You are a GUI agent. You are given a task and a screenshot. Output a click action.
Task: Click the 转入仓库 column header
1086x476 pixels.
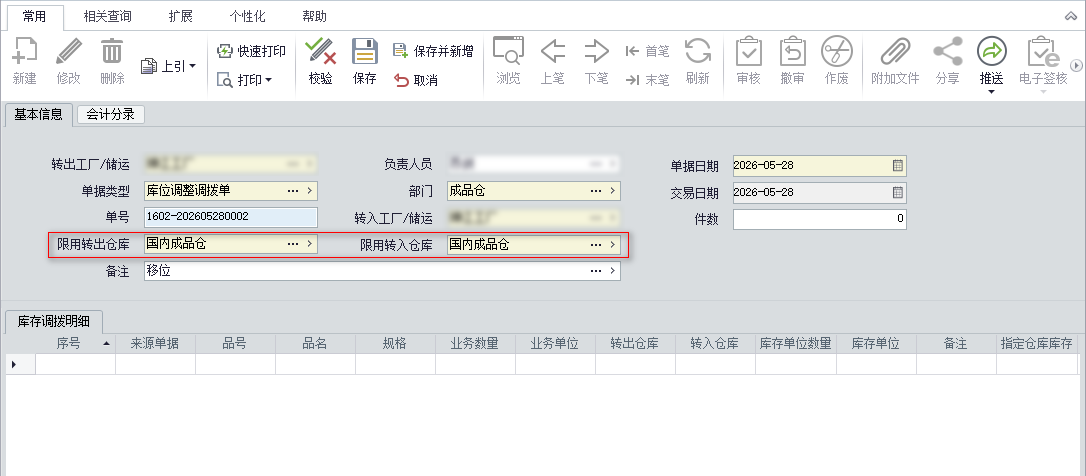[x=715, y=344]
